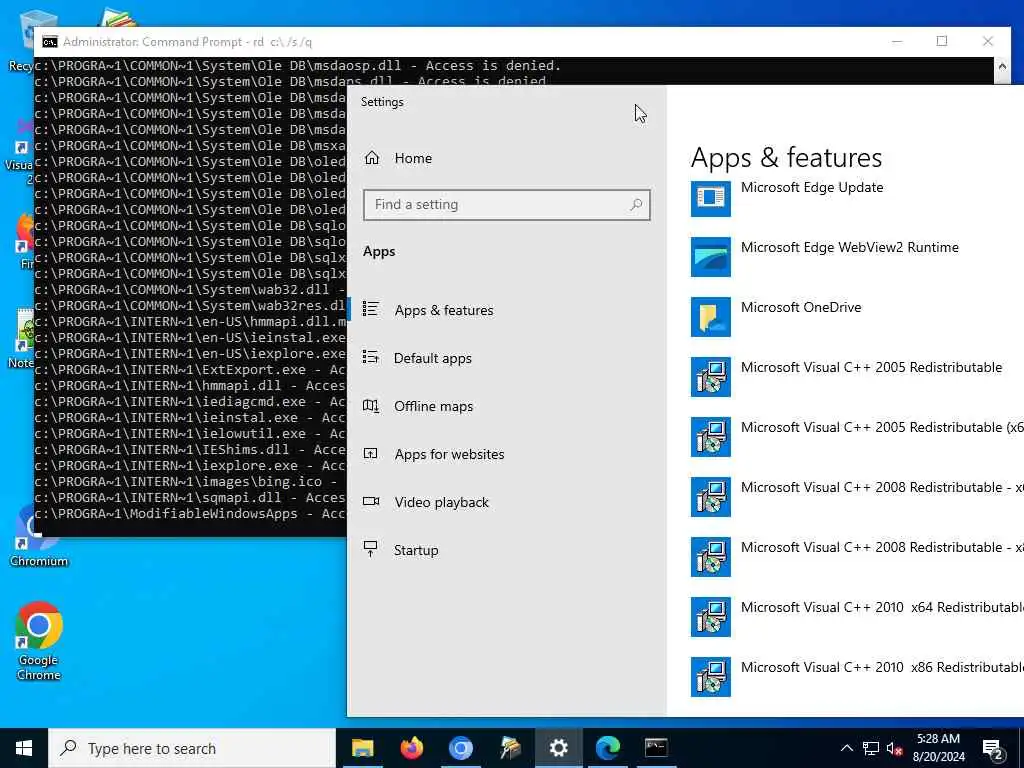Click the Apps for websites icon

tap(370, 453)
